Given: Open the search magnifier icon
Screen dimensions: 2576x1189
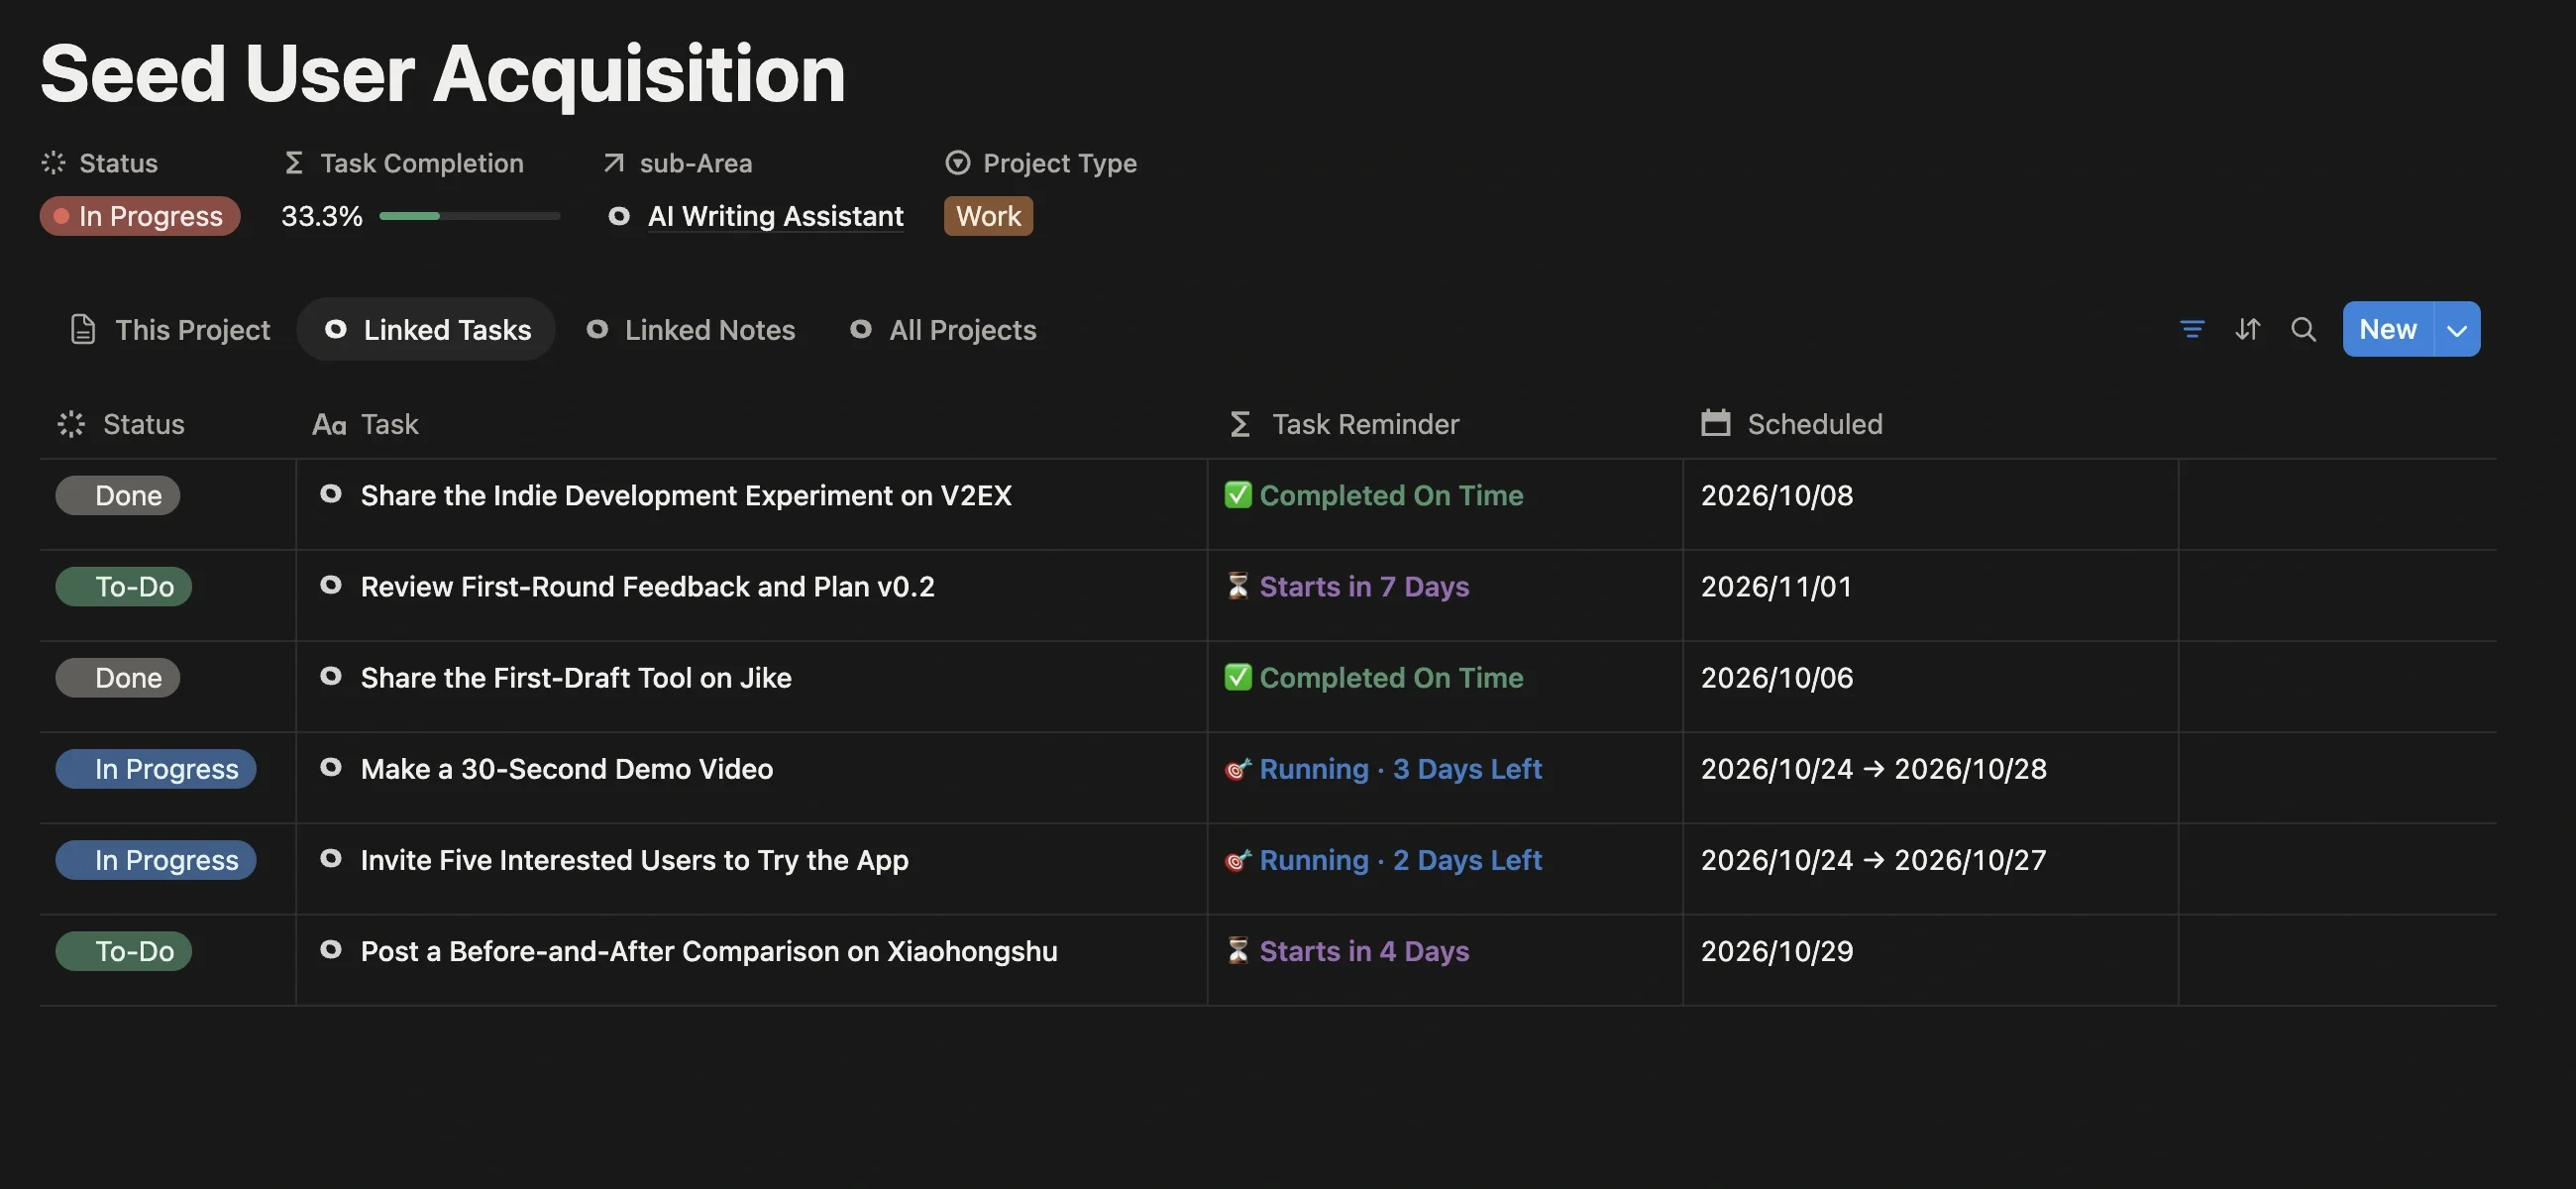Looking at the screenshot, I should (2303, 329).
